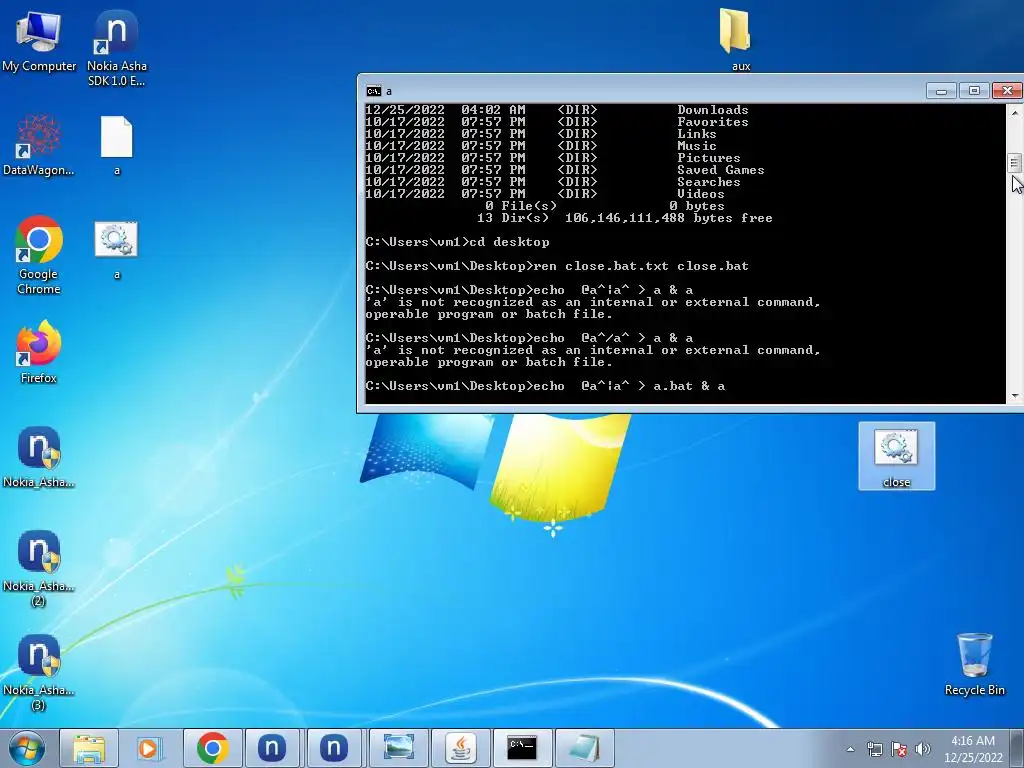The height and width of the screenshot is (768, 1024).
Task: Select the blank file named a
Action: (x=117, y=145)
